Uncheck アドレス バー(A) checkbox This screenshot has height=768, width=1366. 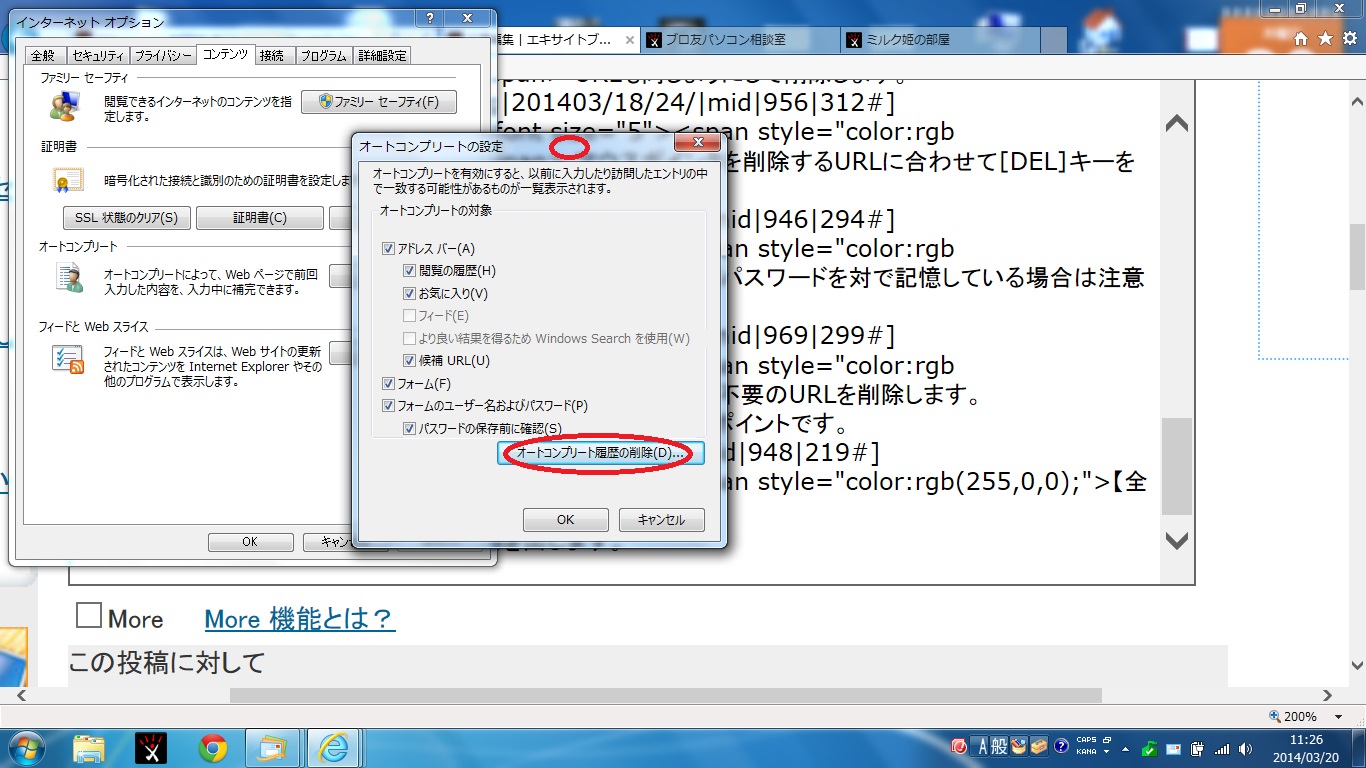[389, 248]
